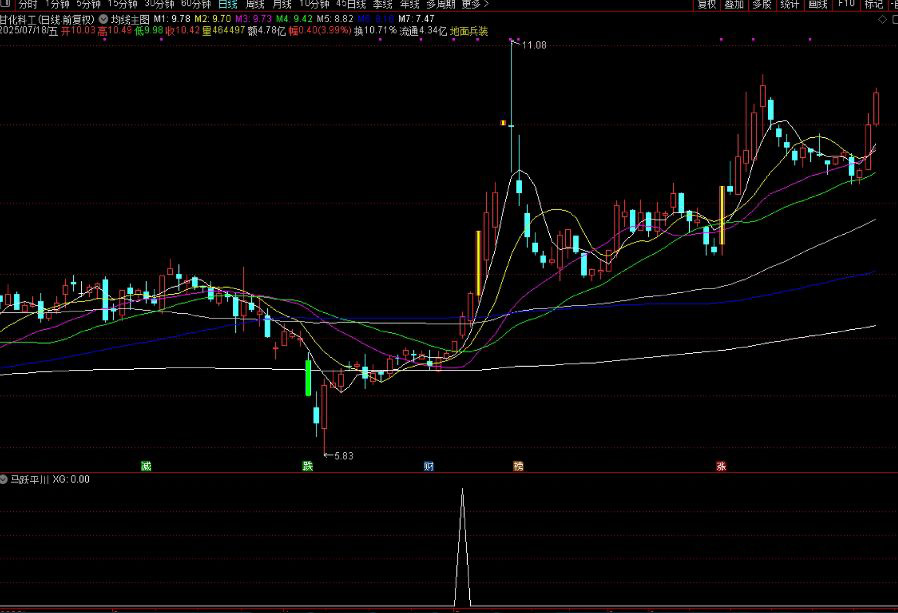Image resolution: width=898 pixels, height=613 pixels.
Task: Expand the 均线主图 indicator dropdown arrow
Action: 104,18
